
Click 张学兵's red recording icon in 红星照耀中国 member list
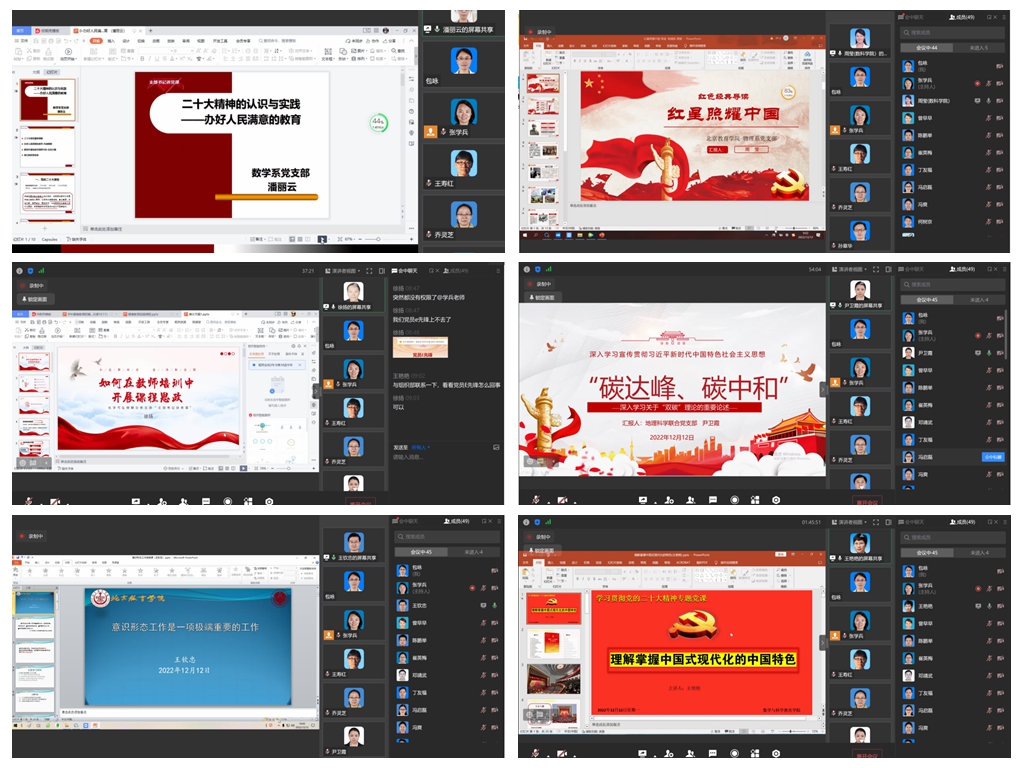pos(977,84)
